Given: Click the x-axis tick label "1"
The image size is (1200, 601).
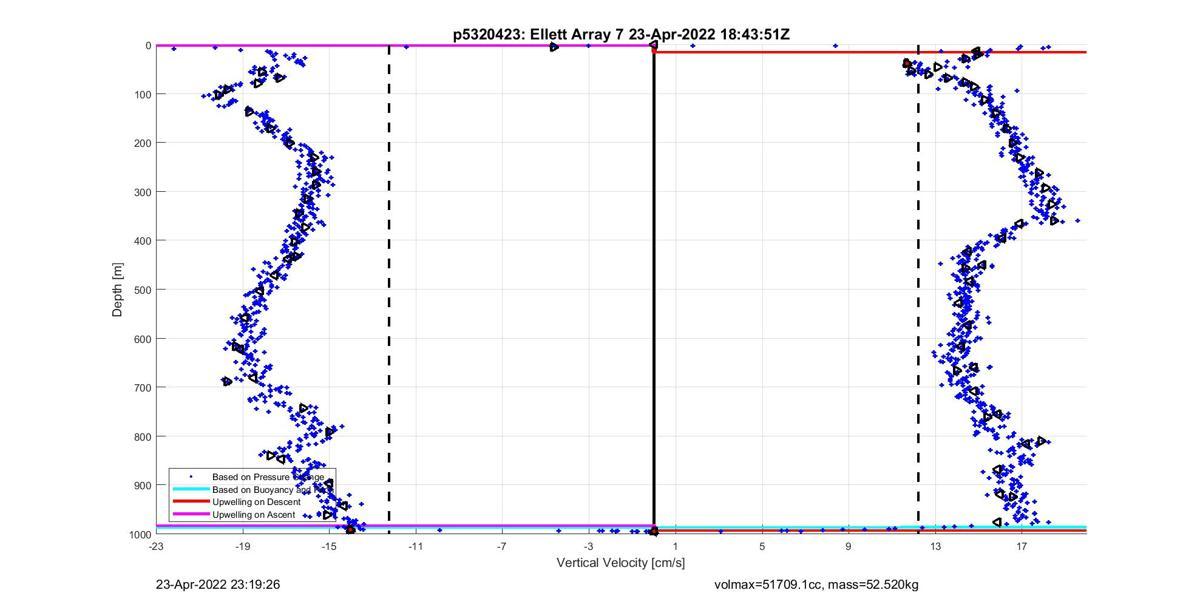Looking at the screenshot, I should (676, 547).
